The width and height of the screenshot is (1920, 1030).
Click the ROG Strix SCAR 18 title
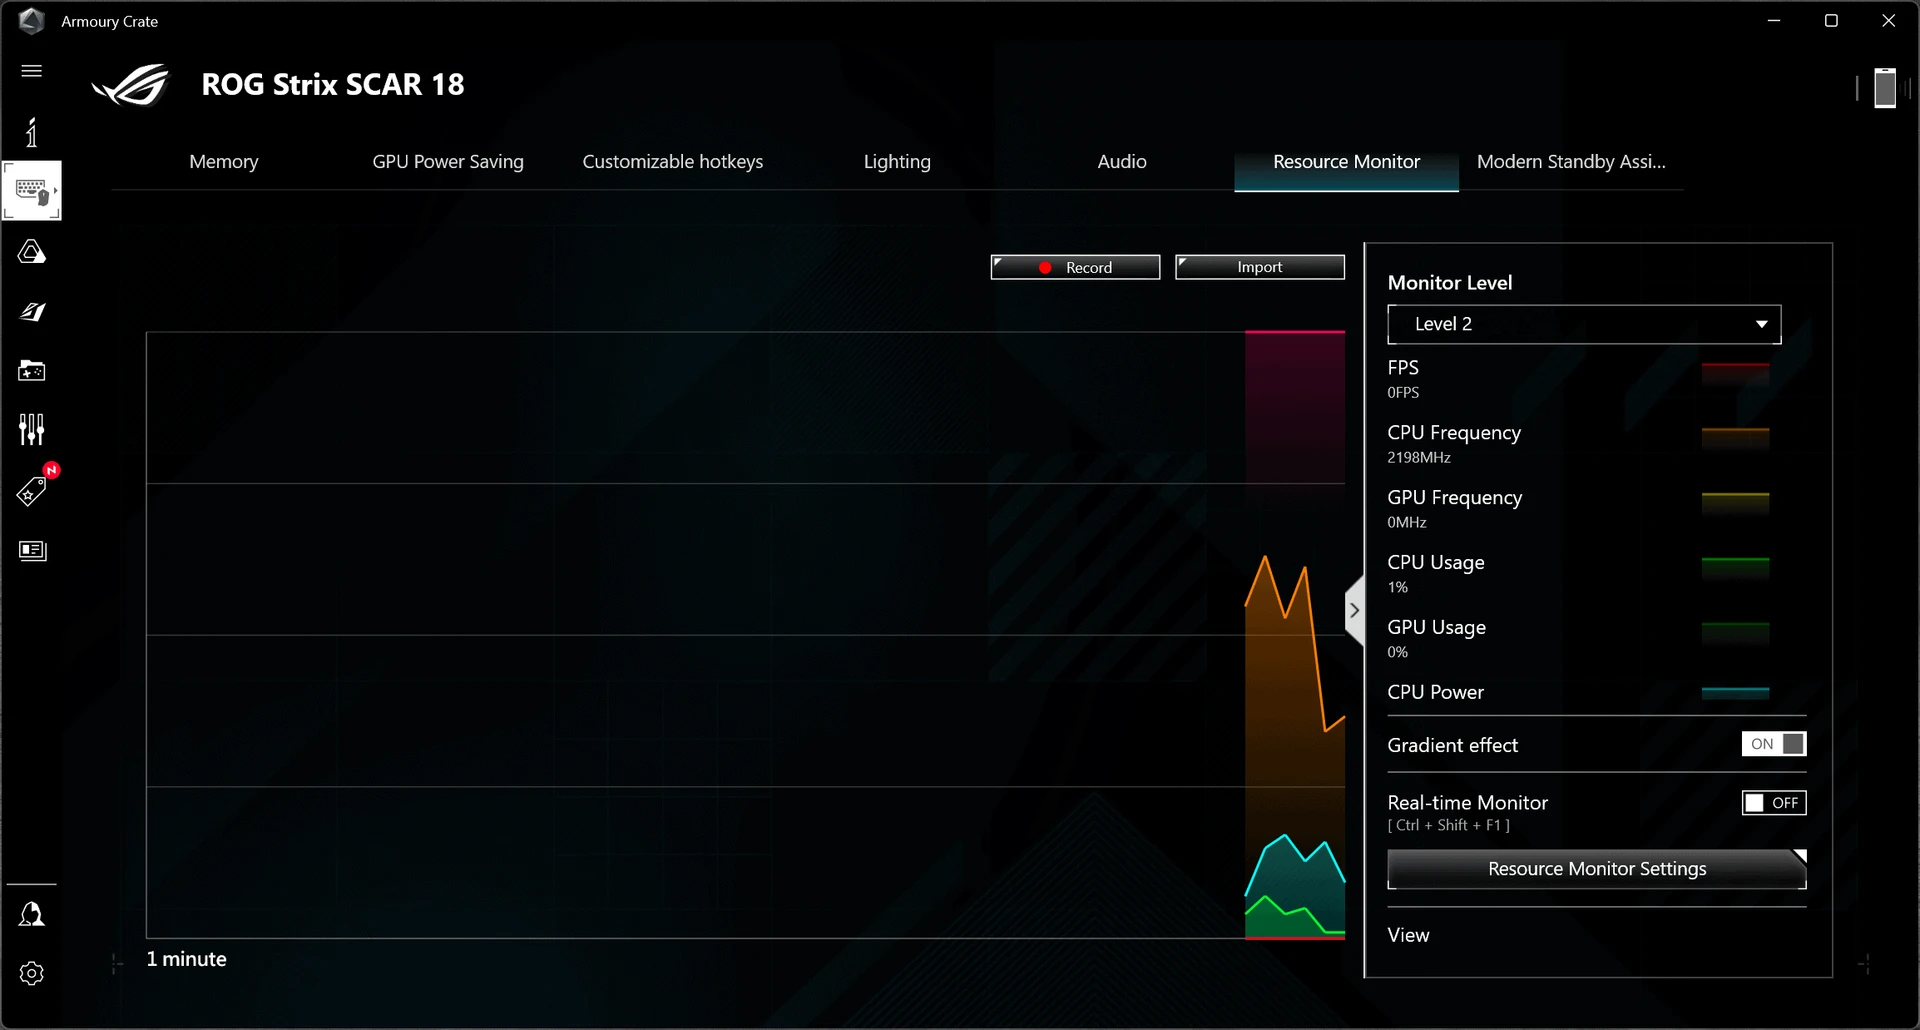pyautogui.click(x=333, y=85)
